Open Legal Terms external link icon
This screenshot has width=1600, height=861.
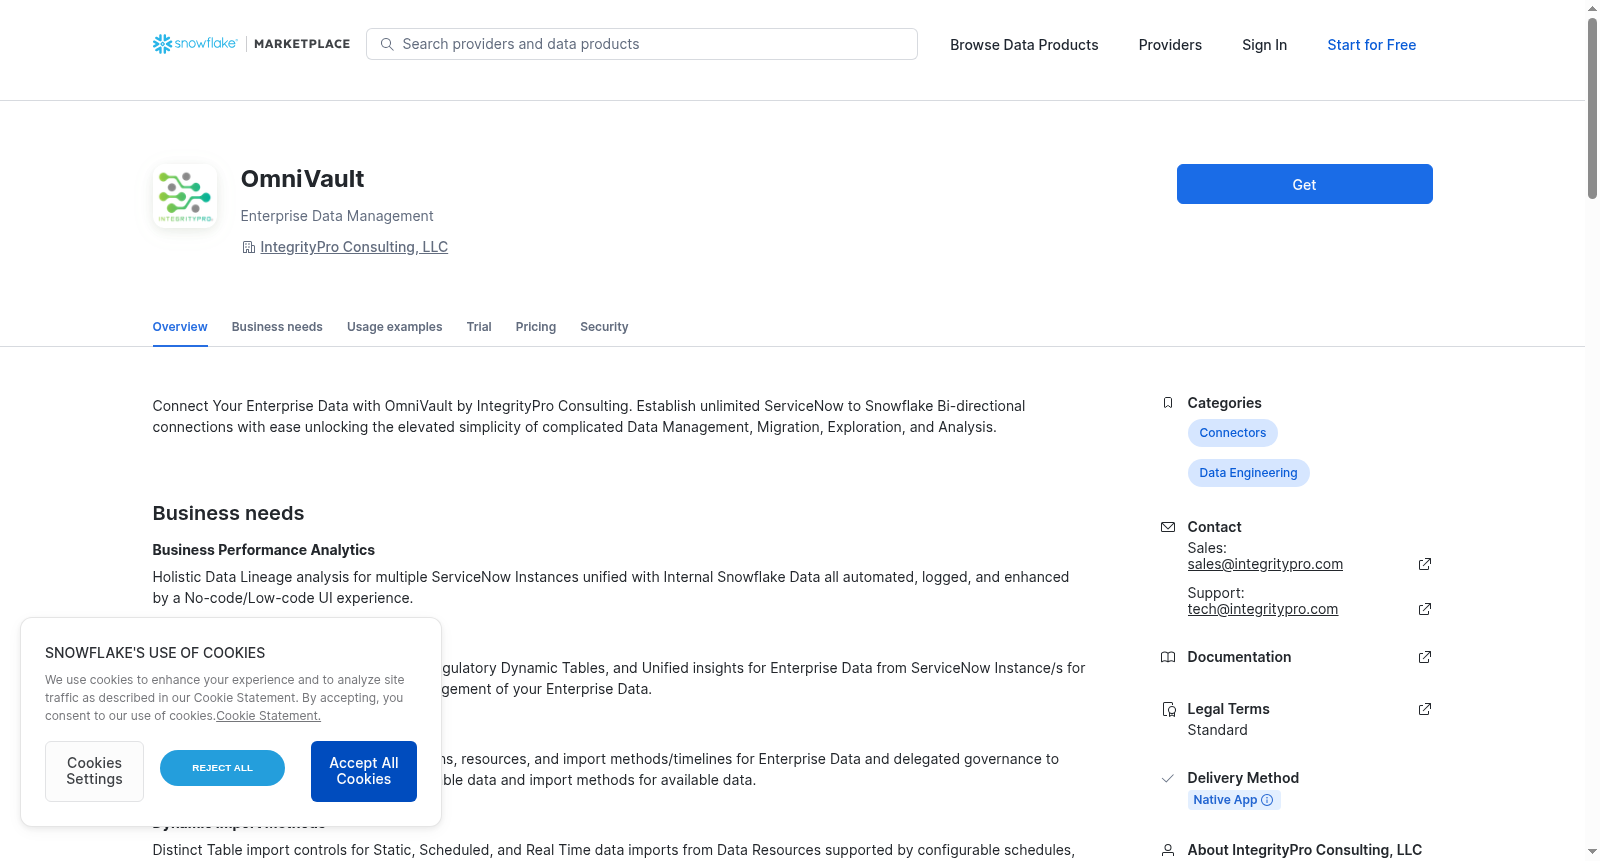point(1424,709)
